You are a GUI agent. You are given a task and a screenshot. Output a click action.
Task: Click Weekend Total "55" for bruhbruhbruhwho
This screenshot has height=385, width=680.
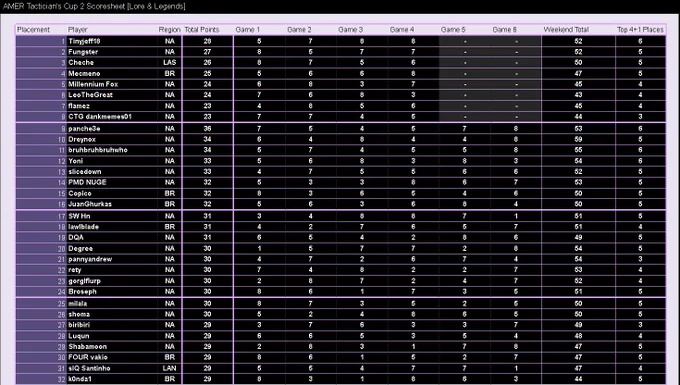pos(578,150)
